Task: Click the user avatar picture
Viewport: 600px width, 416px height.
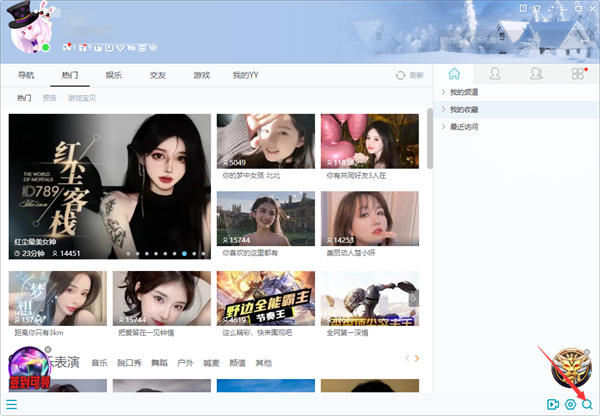Action: tap(32, 27)
